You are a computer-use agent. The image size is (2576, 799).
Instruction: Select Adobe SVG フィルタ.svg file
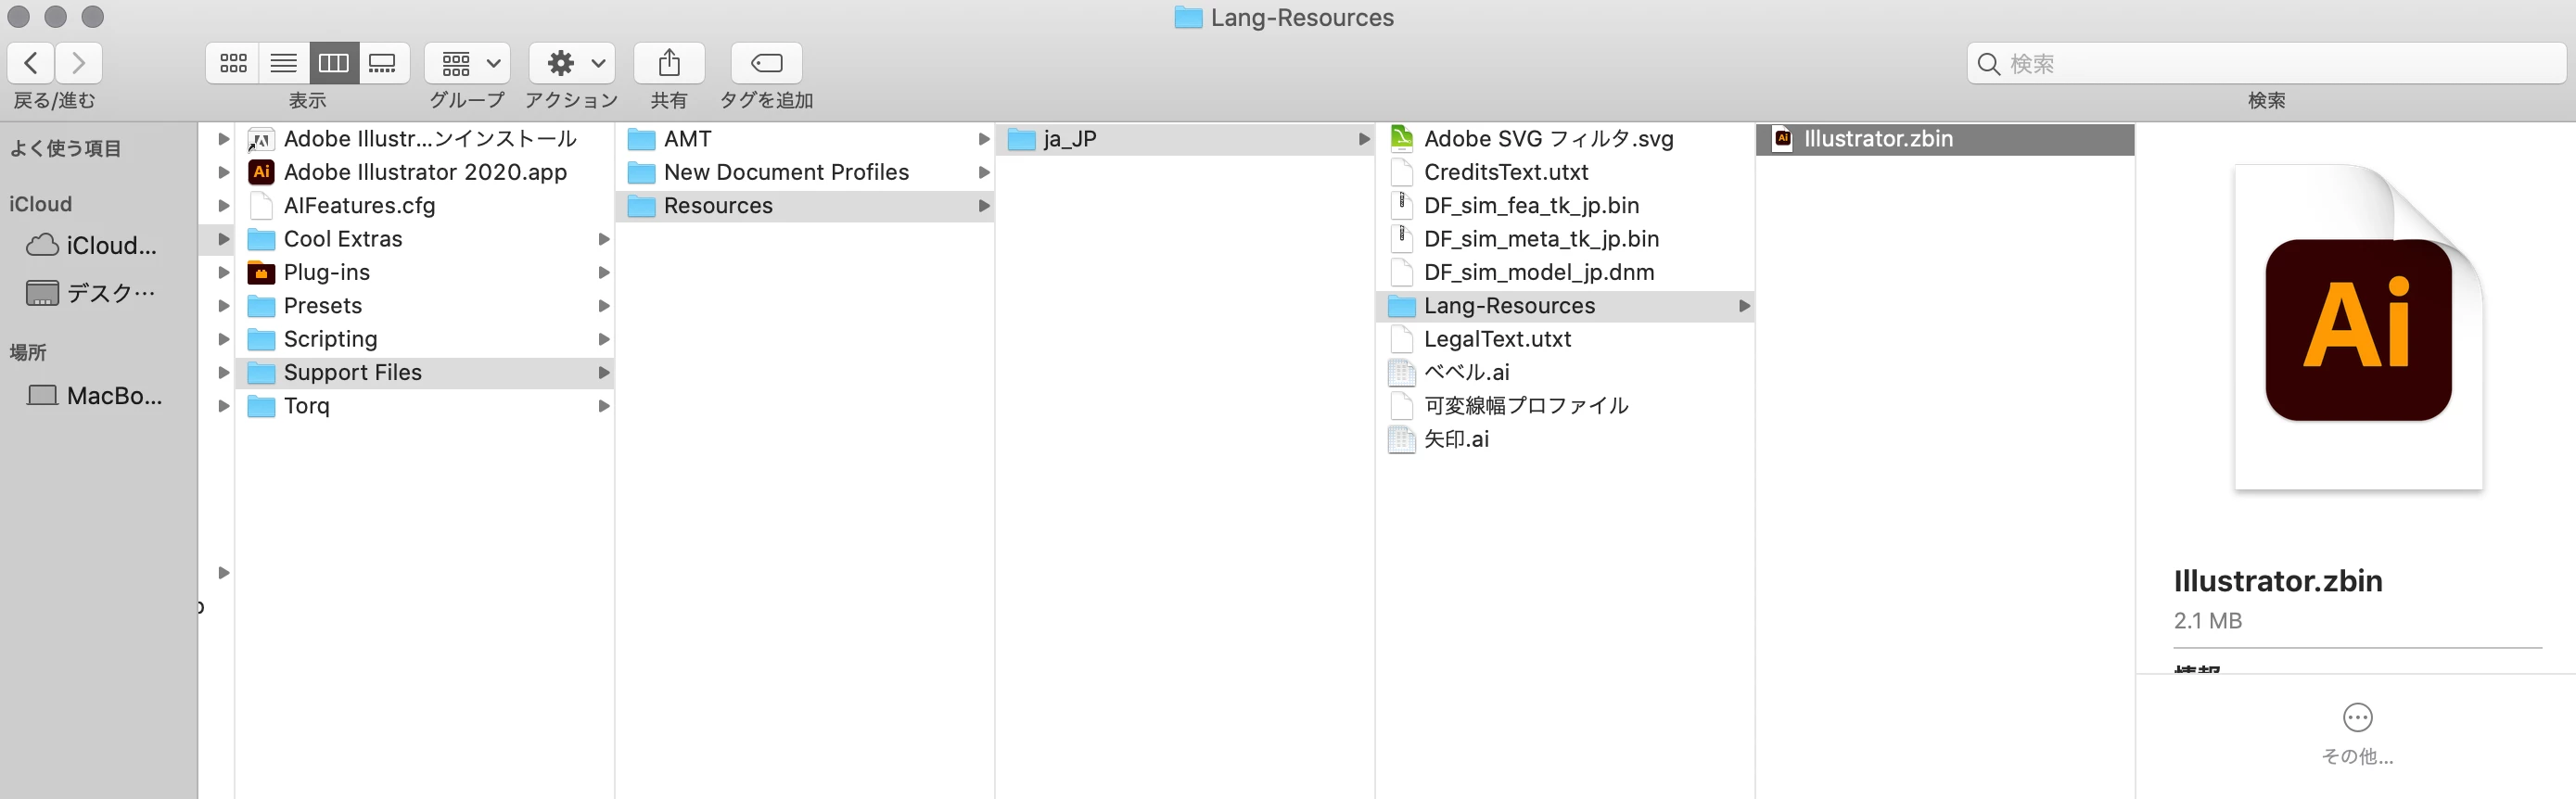1565,139
